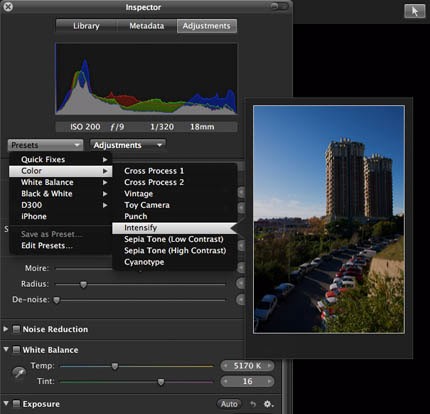Decrease Tint value with left stepper arrow
The width and height of the screenshot is (430, 414).
(226, 381)
